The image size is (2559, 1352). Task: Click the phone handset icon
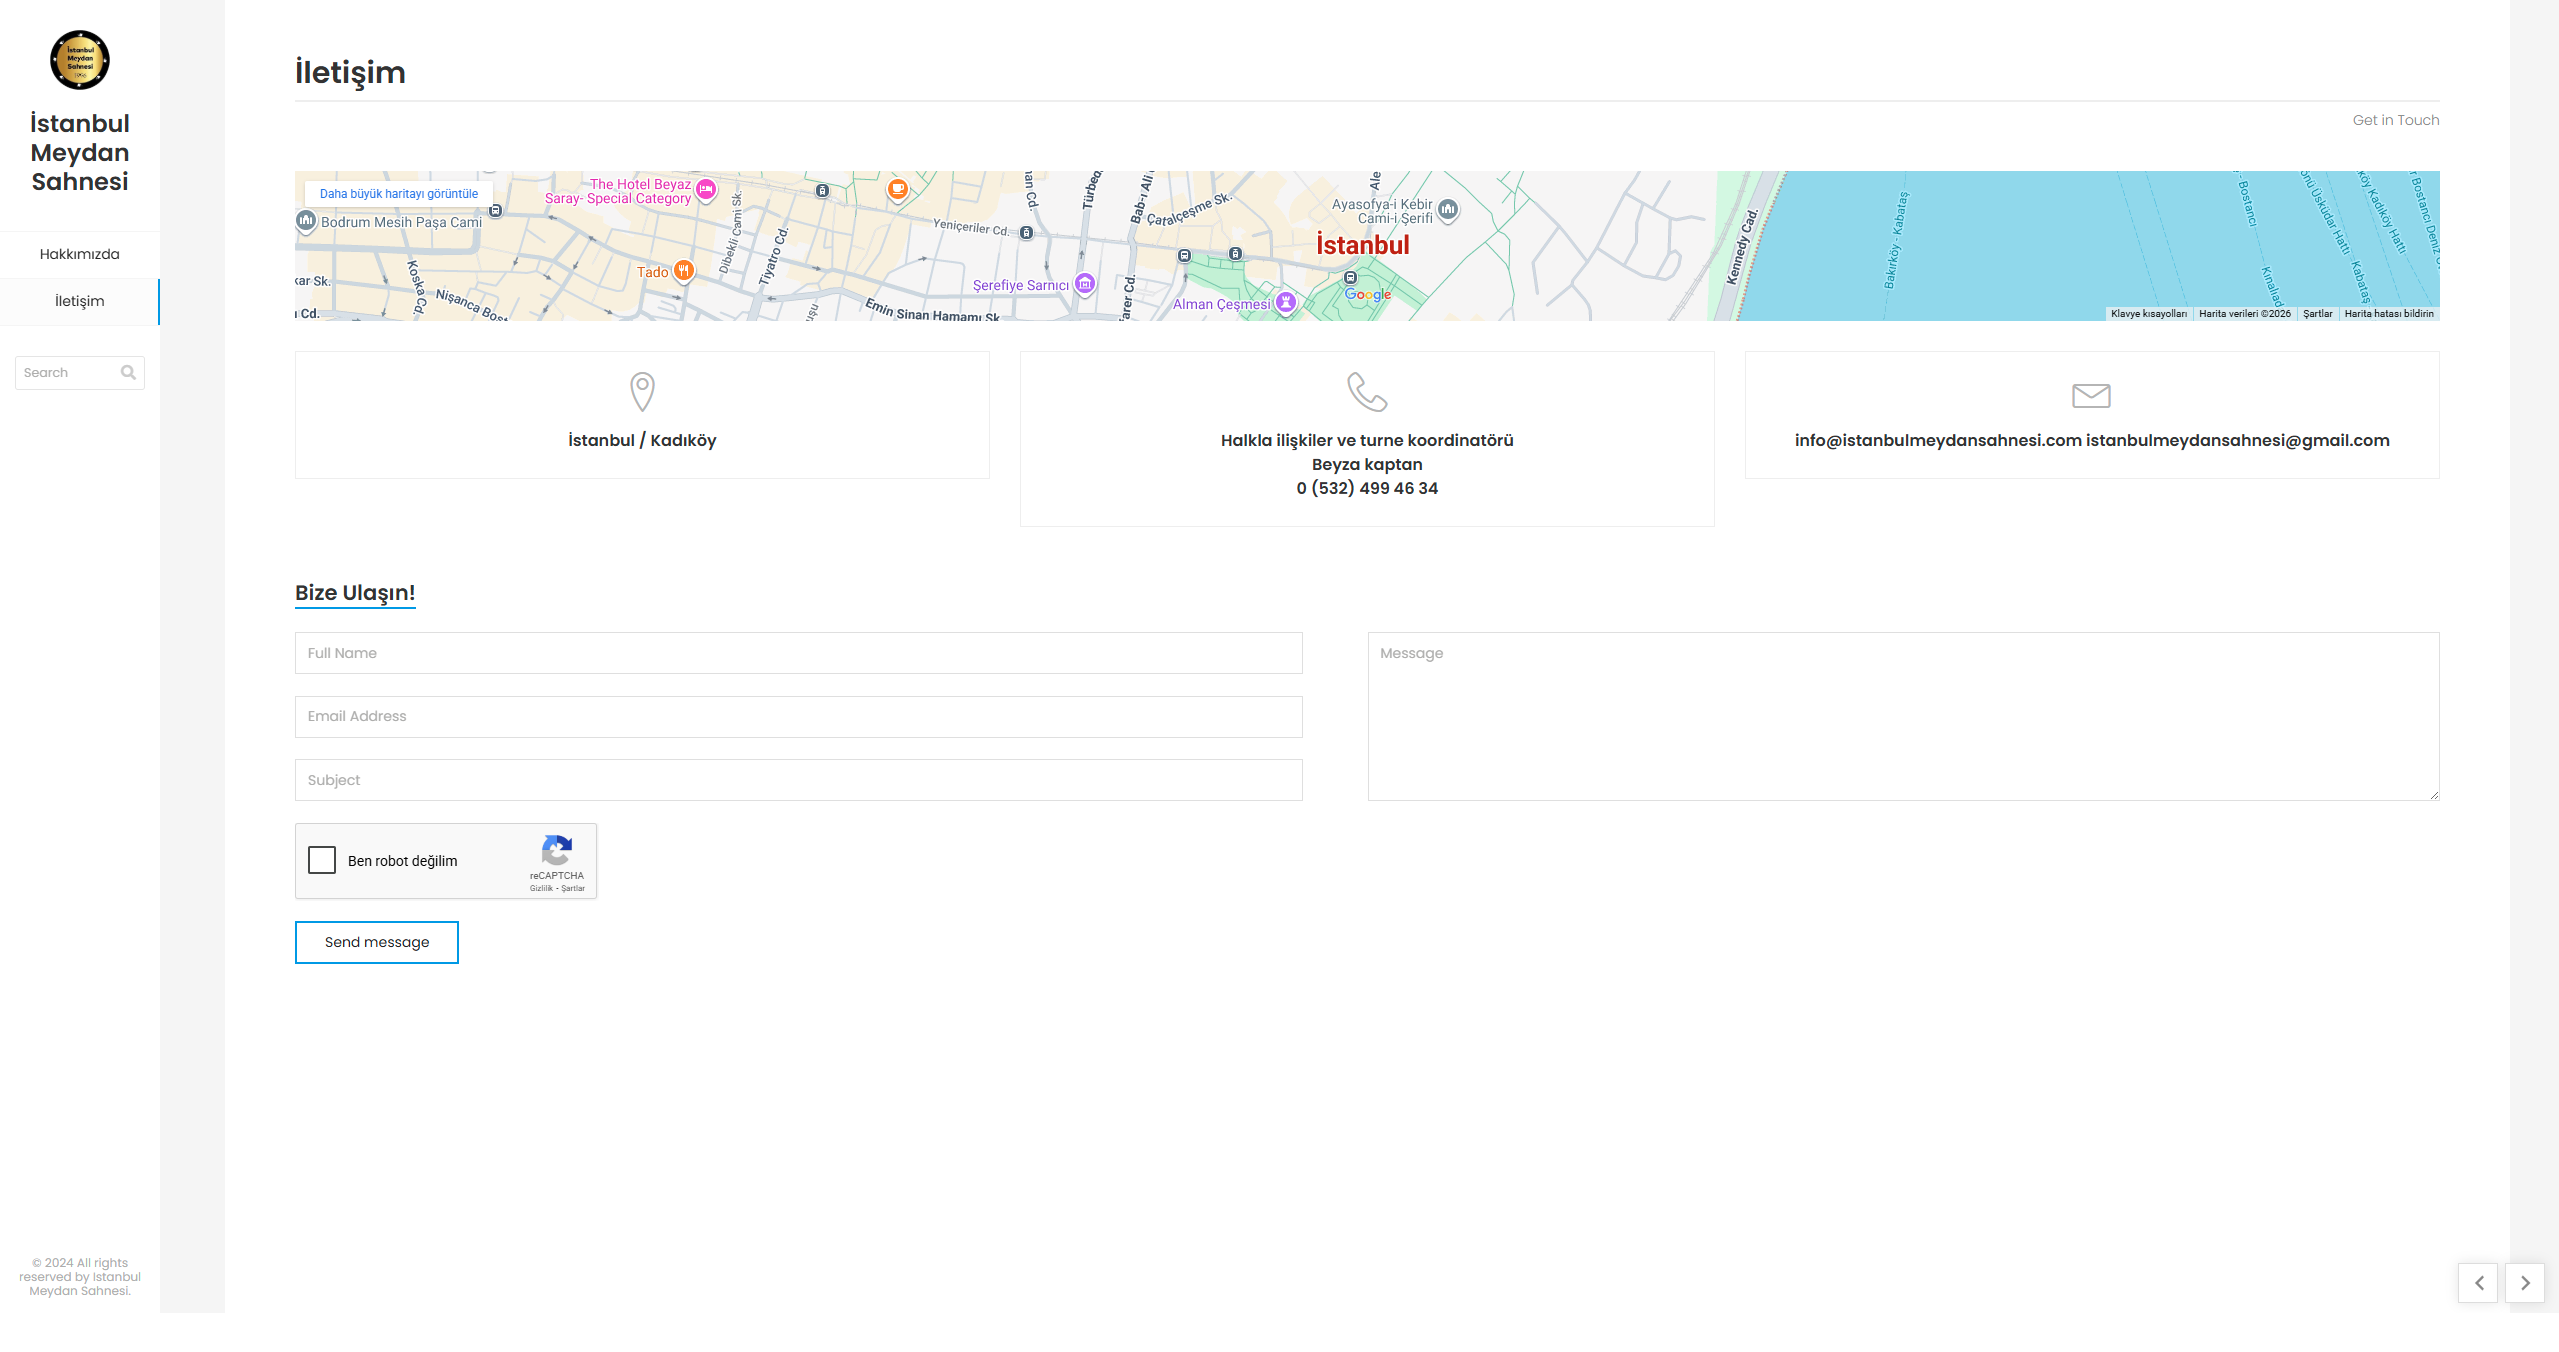(1367, 392)
